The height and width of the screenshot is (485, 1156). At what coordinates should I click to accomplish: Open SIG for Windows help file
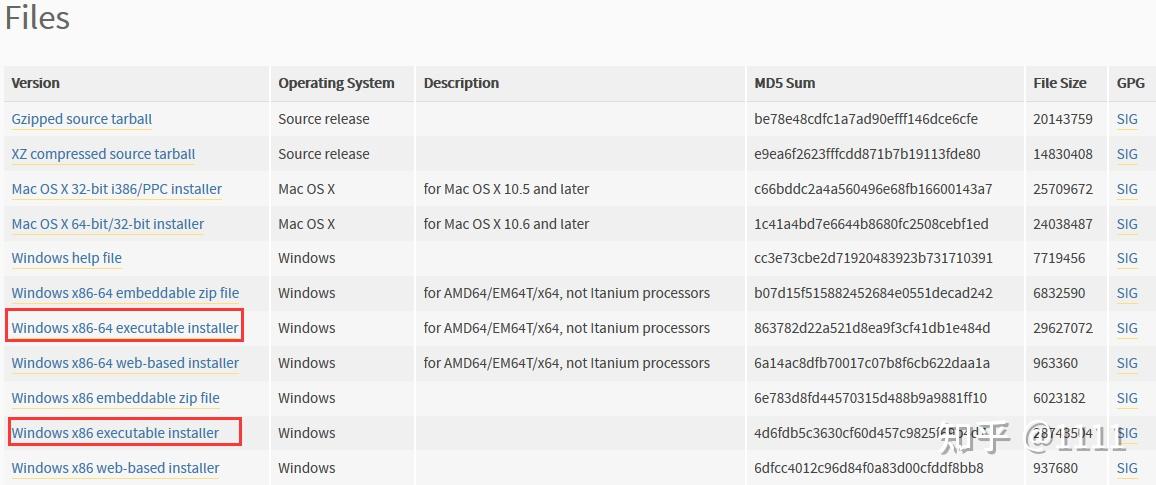coord(1127,258)
